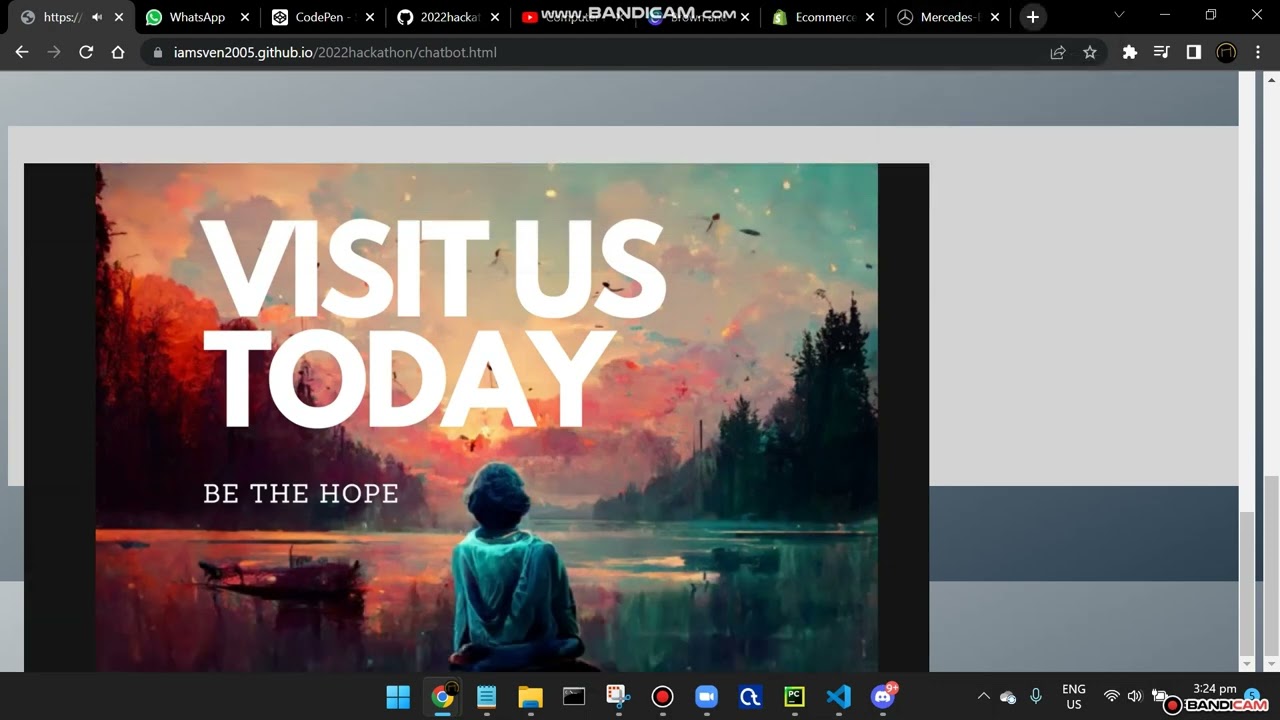Viewport: 1280px width, 720px height.
Task: Open the ENG US language switcher
Action: click(x=1073, y=696)
